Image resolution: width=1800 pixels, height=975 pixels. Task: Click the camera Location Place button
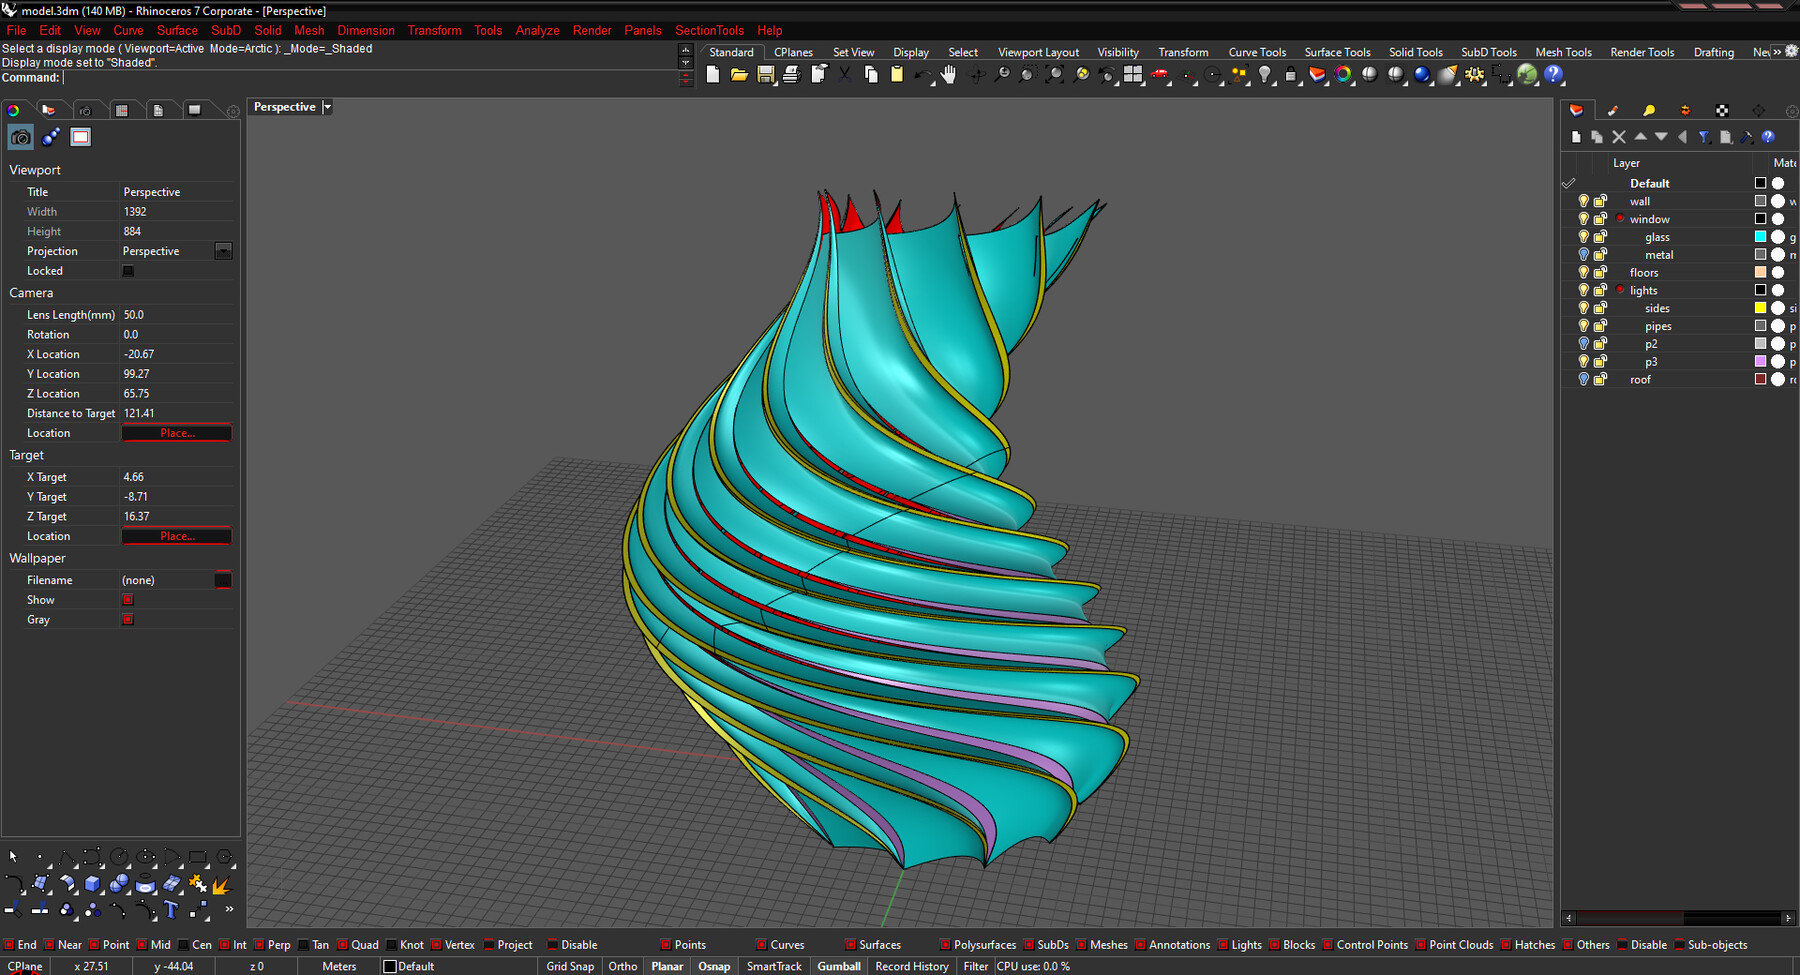point(177,433)
